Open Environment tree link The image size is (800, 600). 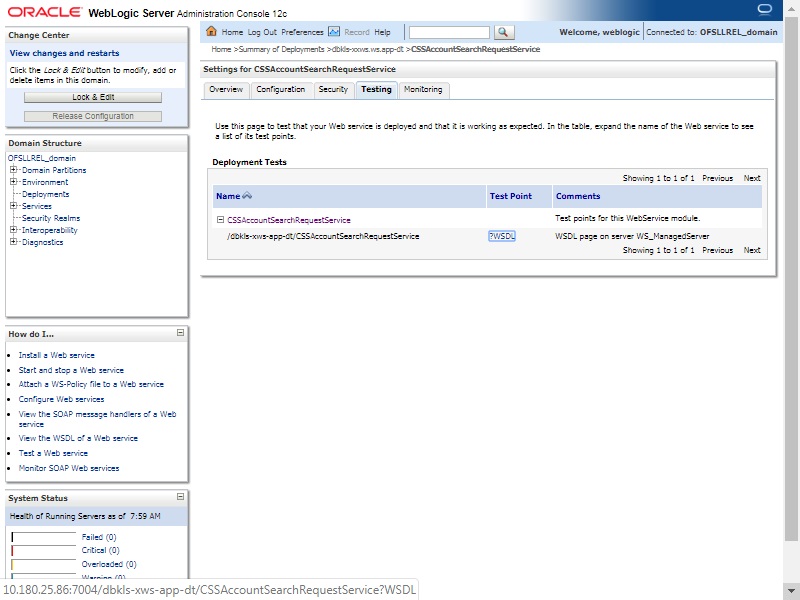[45, 182]
